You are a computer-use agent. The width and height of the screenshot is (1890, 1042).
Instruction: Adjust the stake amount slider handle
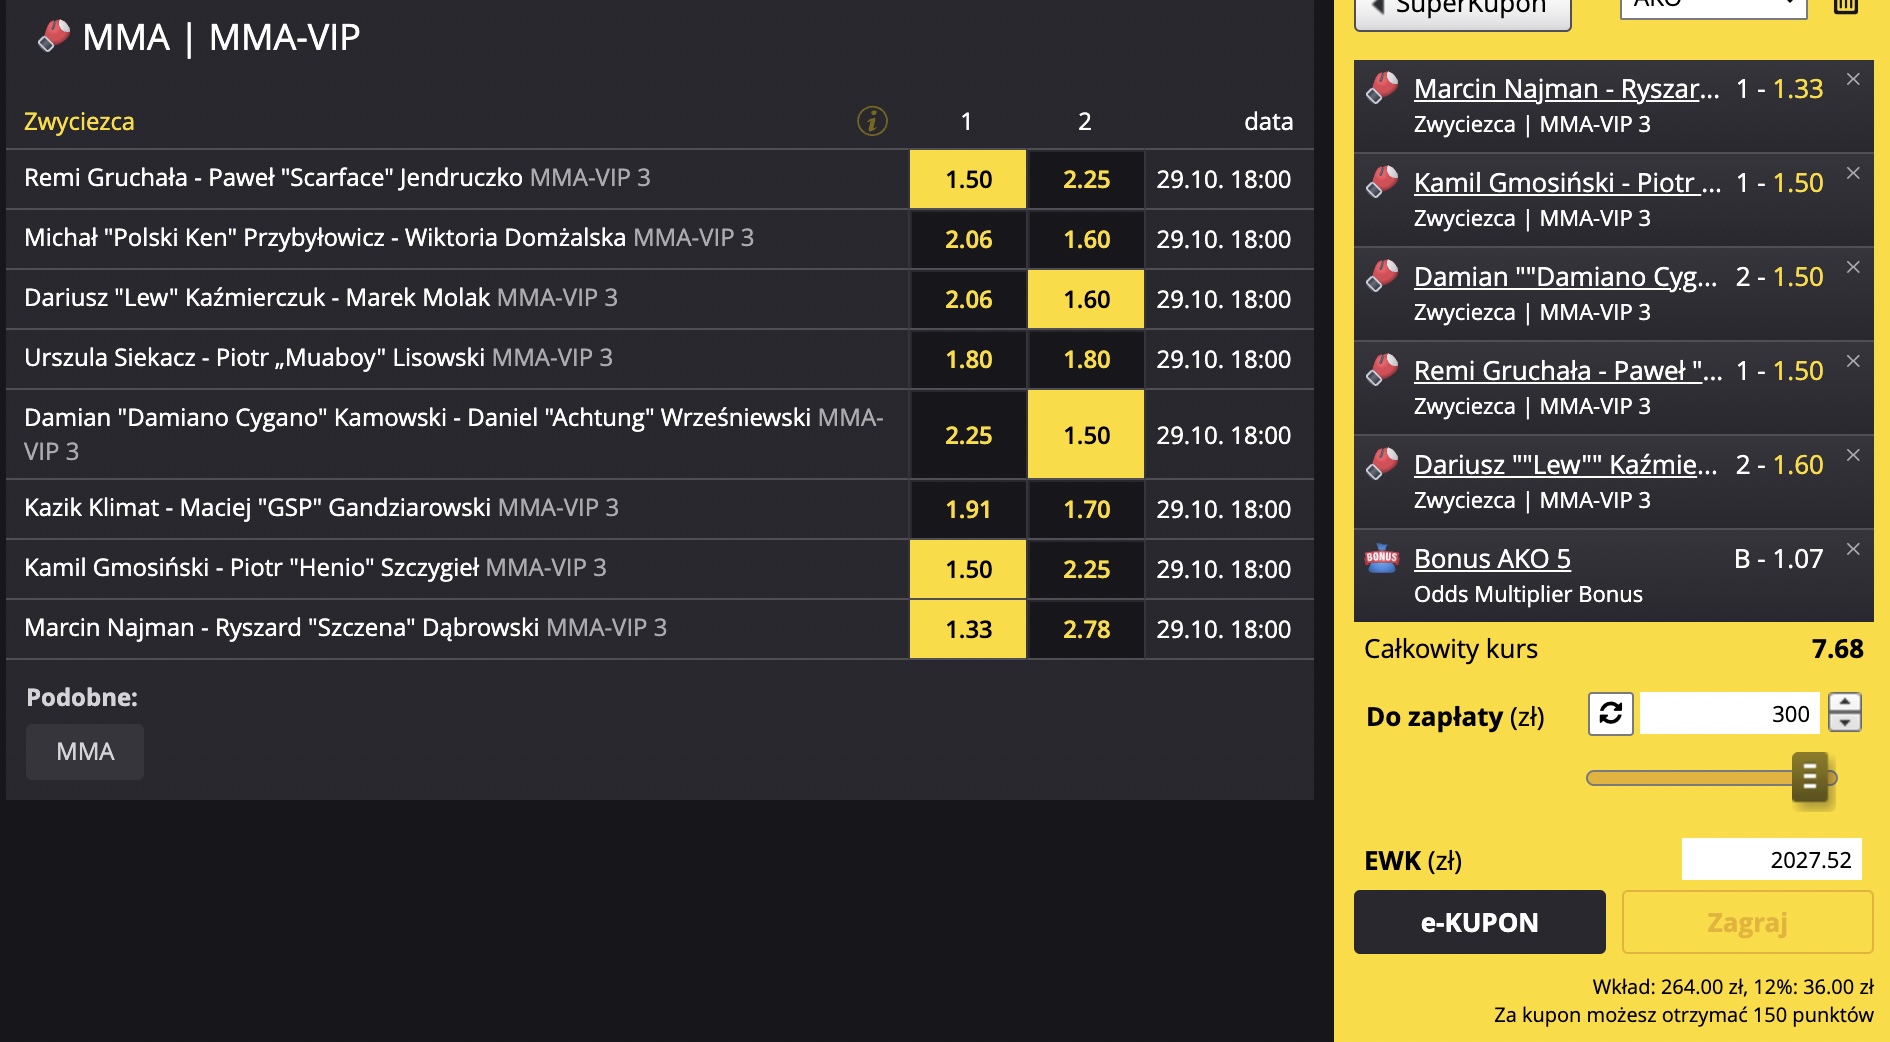click(x=1810, y=777)
